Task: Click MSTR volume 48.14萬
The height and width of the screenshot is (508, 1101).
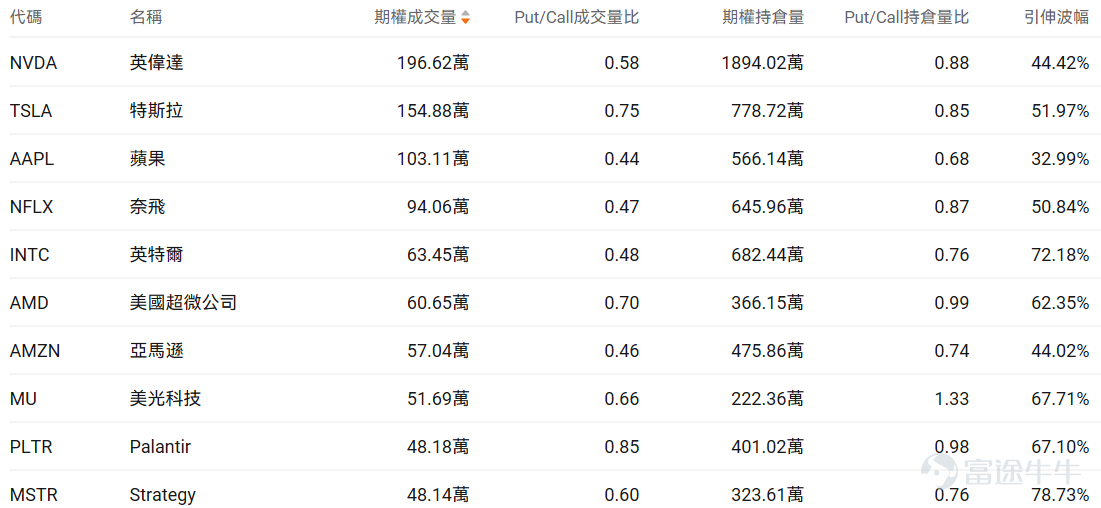Action: (x=438, y=495)
